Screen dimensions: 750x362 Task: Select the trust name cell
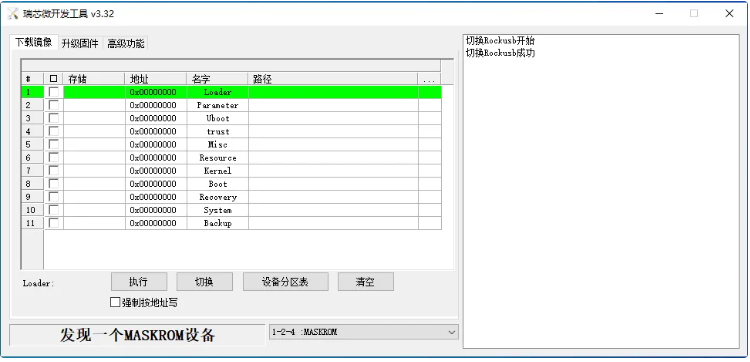[218, 132]
